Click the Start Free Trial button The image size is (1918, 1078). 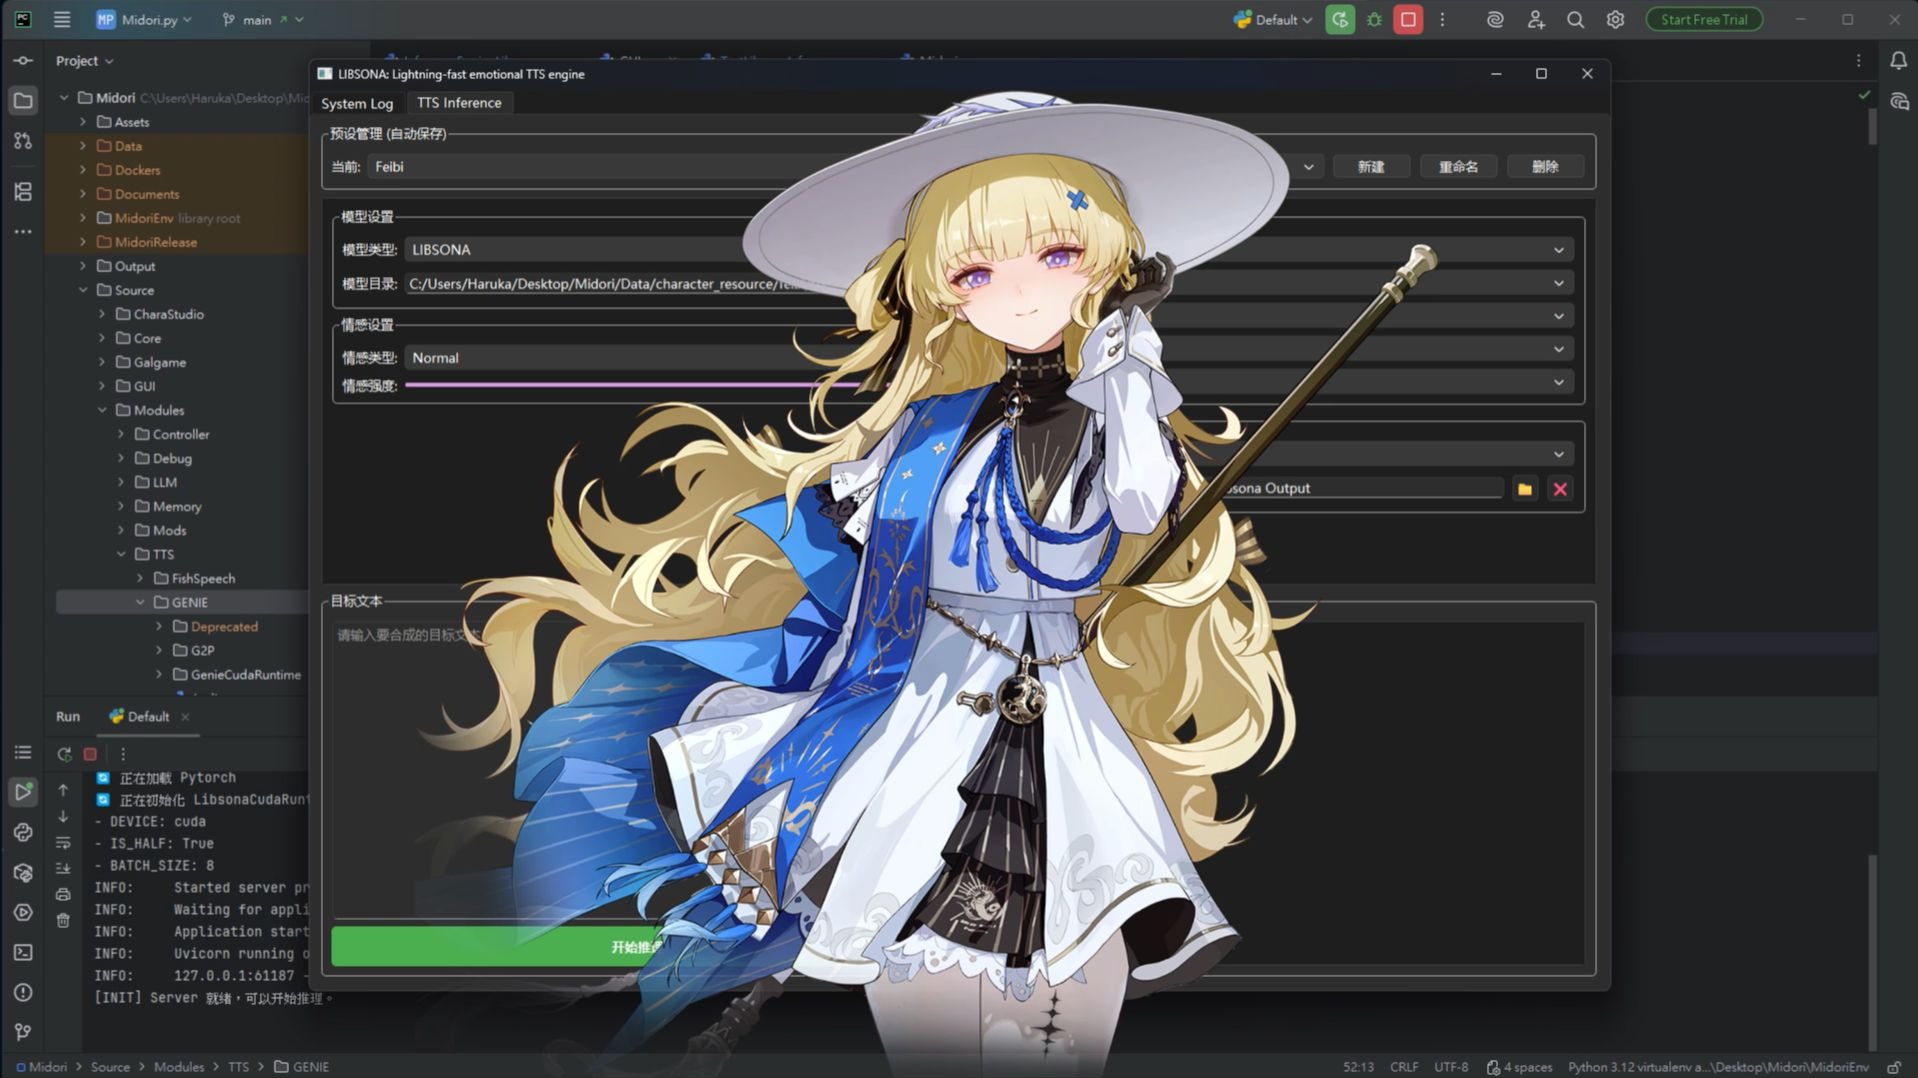[x=1704, y=19]
